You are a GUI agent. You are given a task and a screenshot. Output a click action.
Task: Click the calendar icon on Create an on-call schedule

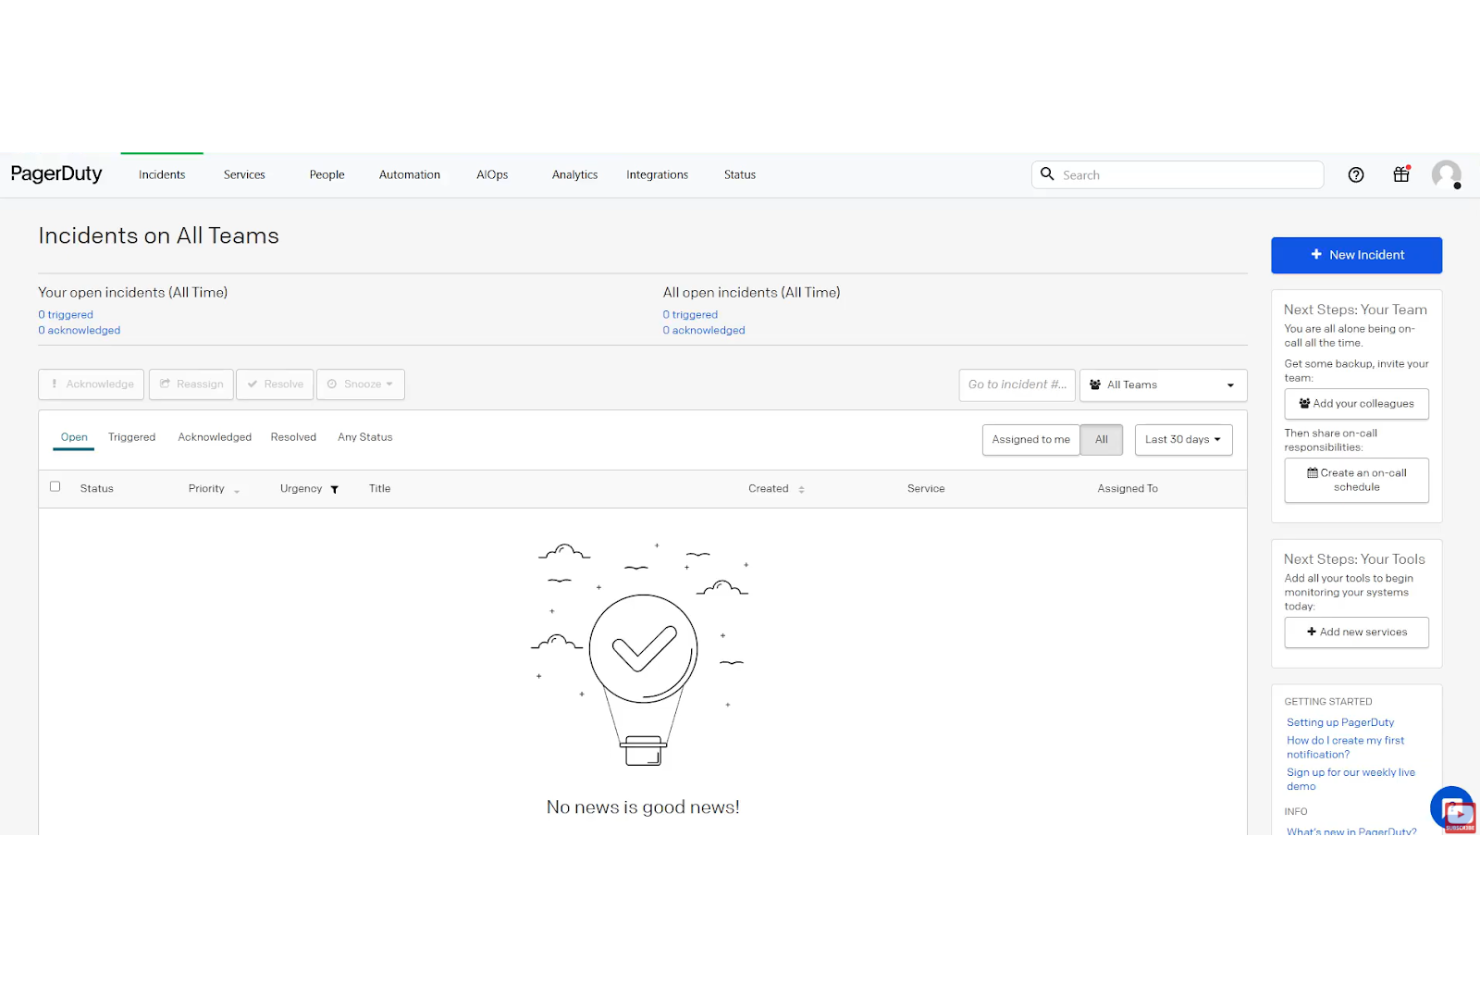point(1311,472)
